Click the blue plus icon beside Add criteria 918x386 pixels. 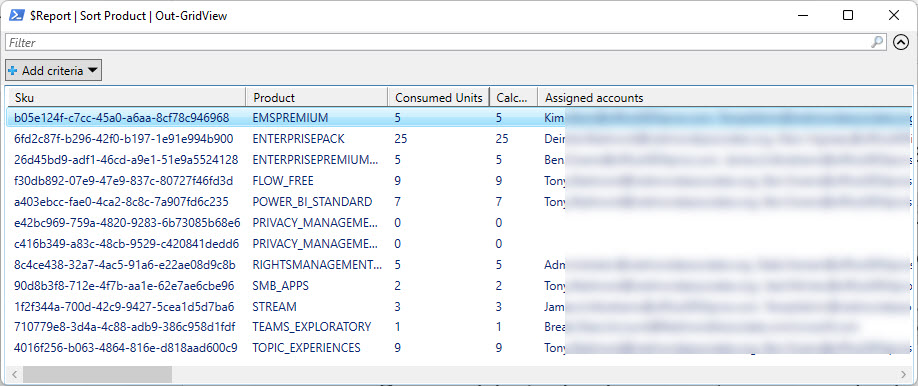(x=13, y=71)
